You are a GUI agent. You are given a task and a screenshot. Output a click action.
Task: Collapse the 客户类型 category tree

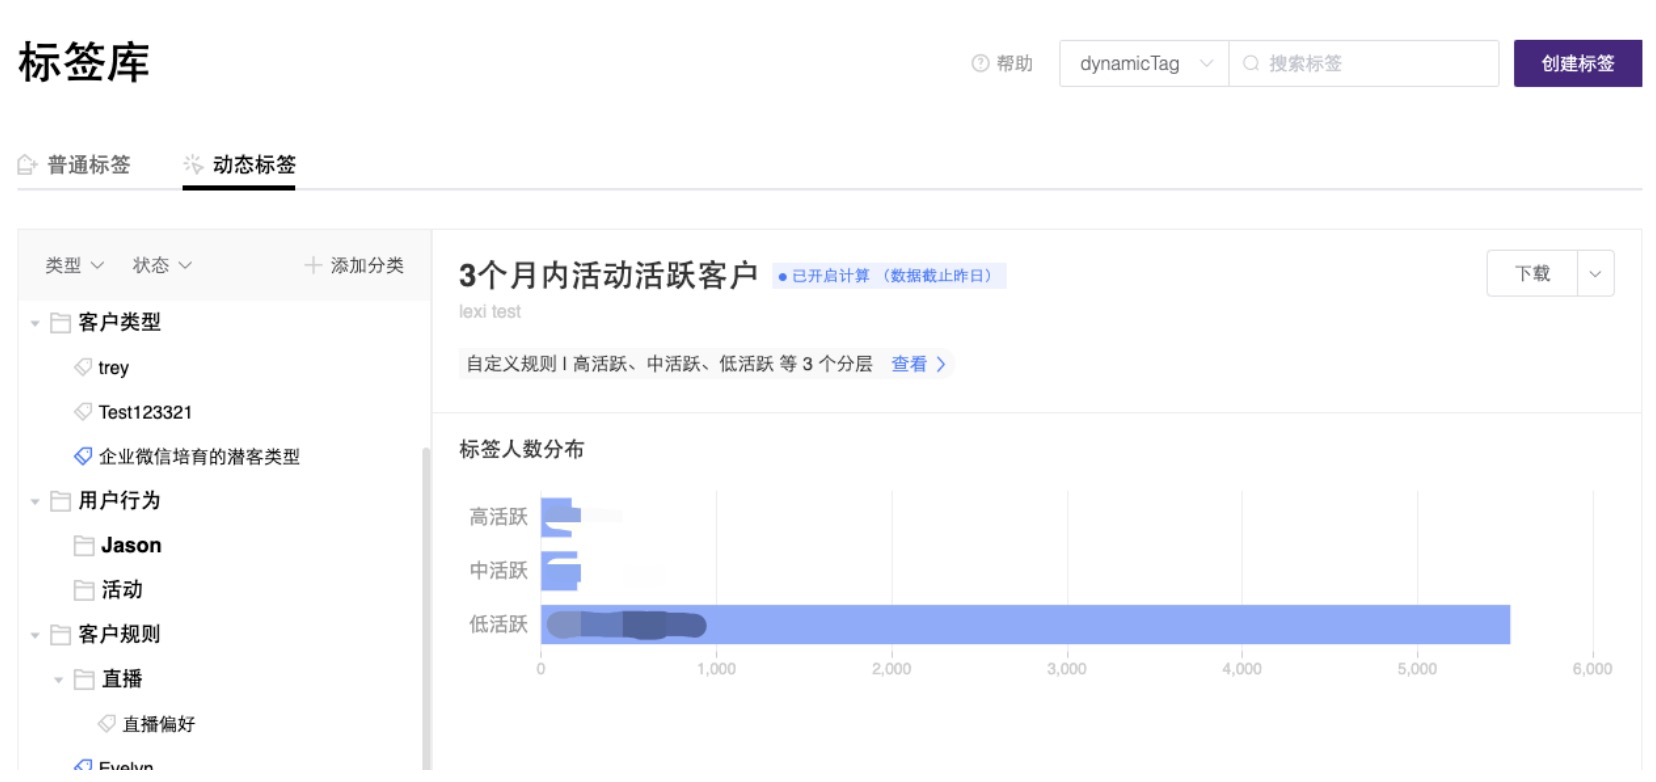(35, 323)
